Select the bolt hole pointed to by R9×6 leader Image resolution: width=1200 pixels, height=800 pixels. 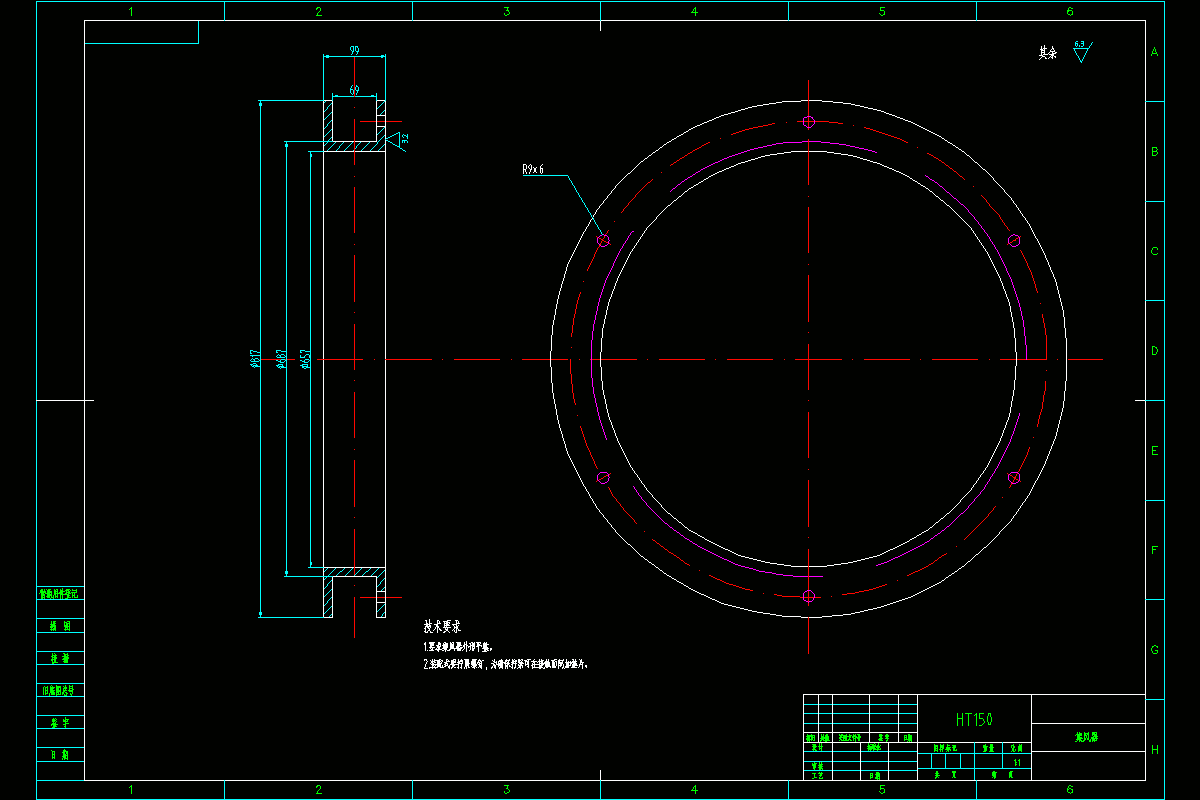point(603,240)
